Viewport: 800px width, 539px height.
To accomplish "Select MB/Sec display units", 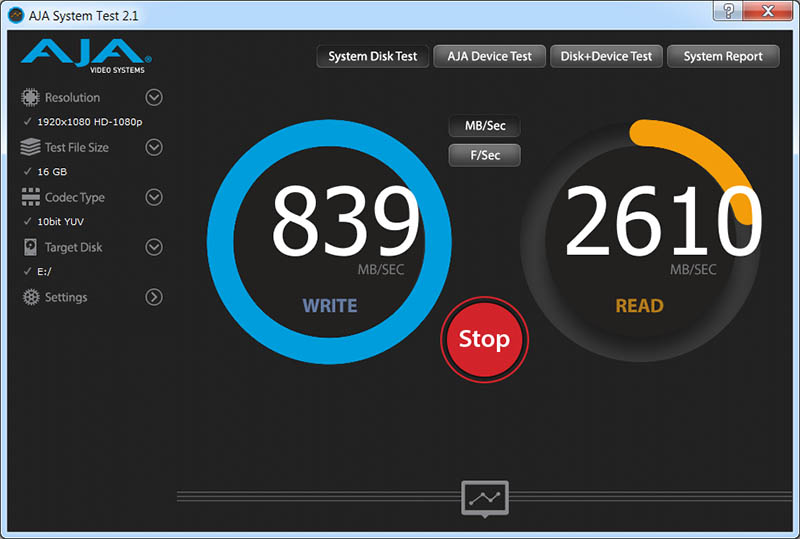I will click(x=485, y=126).
